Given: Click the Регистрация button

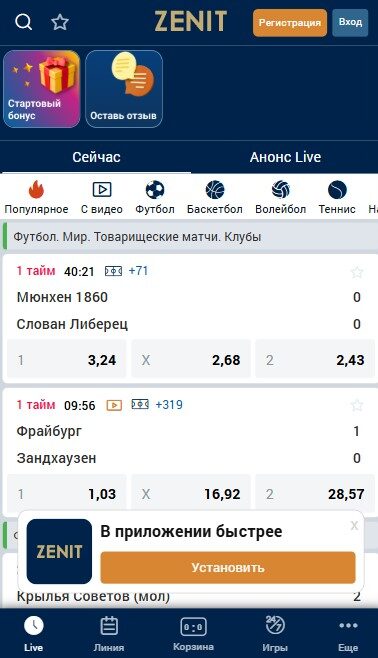Looking at the screenshot, I should (x=290, y=23).
